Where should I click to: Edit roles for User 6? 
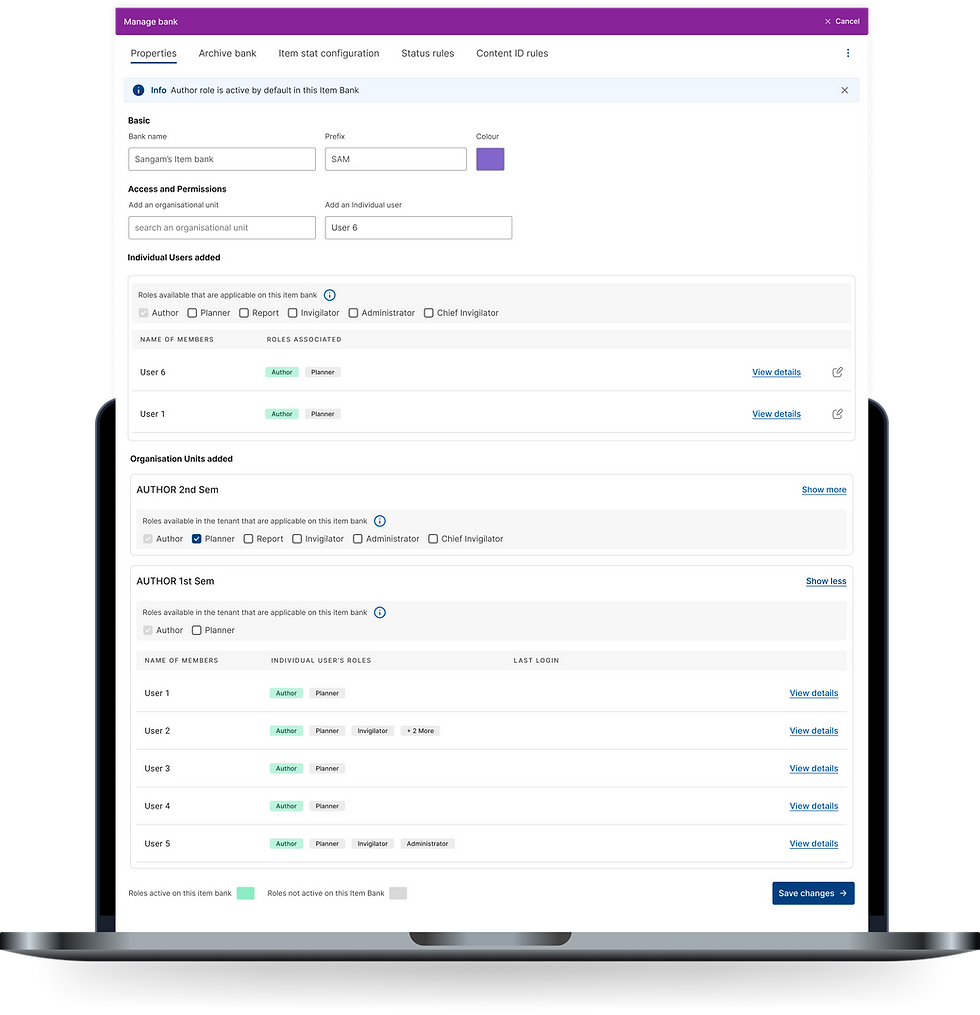tap(838, 372)
